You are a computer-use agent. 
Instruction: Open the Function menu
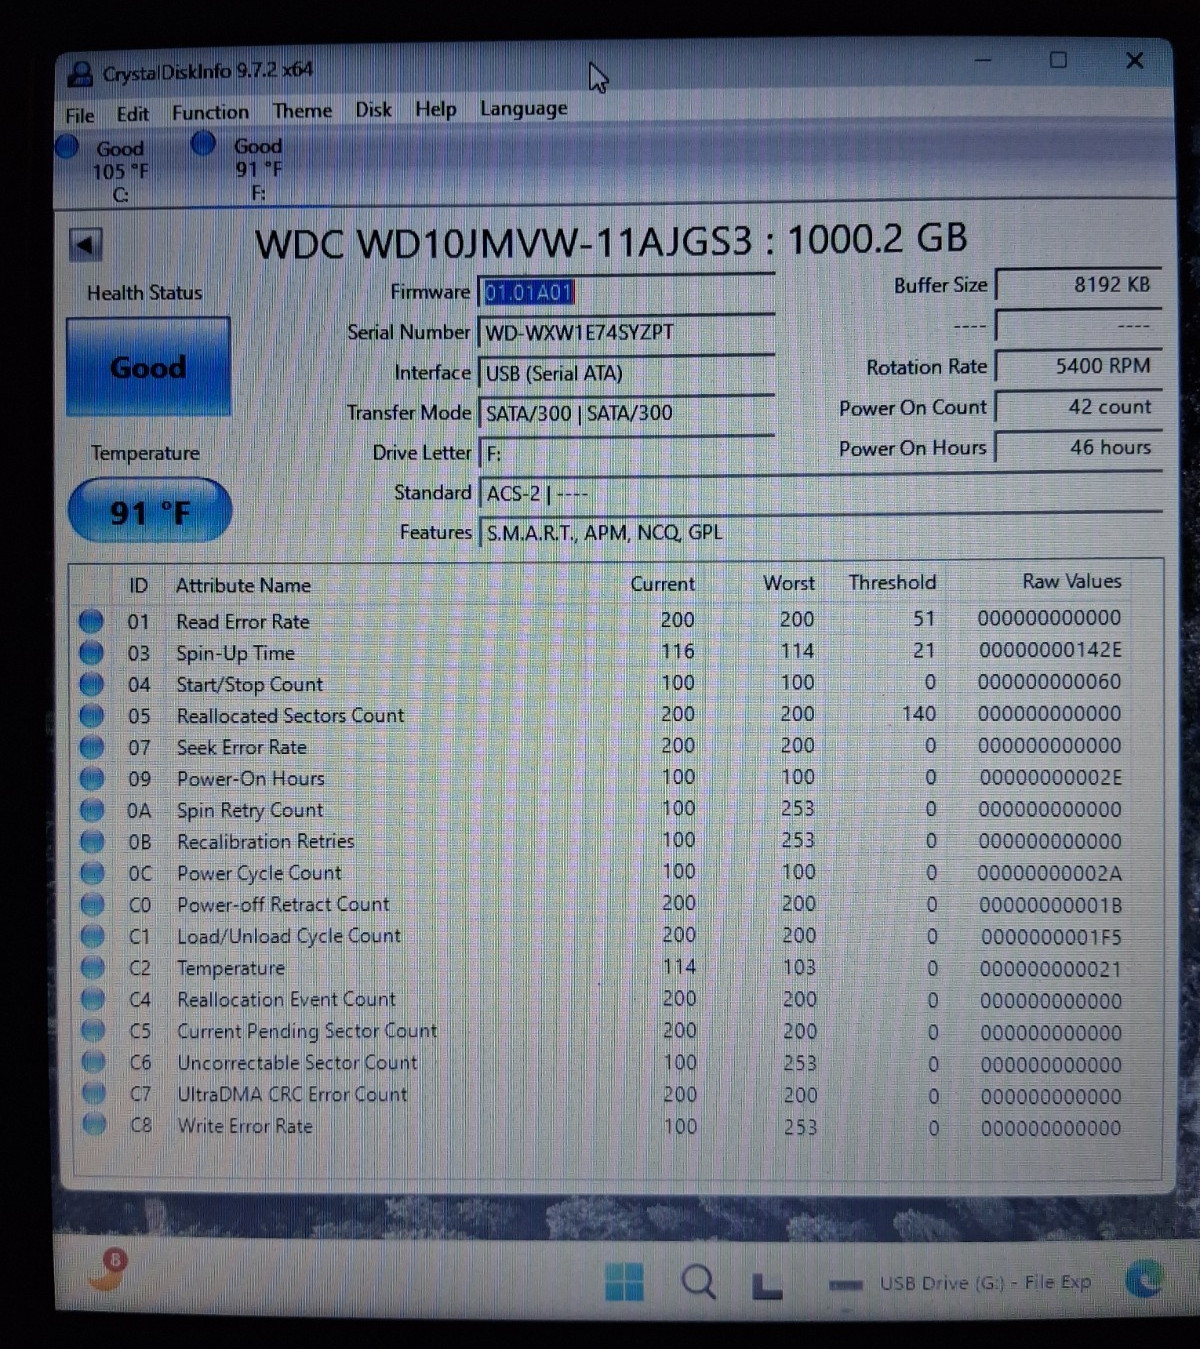coord(210,112)
